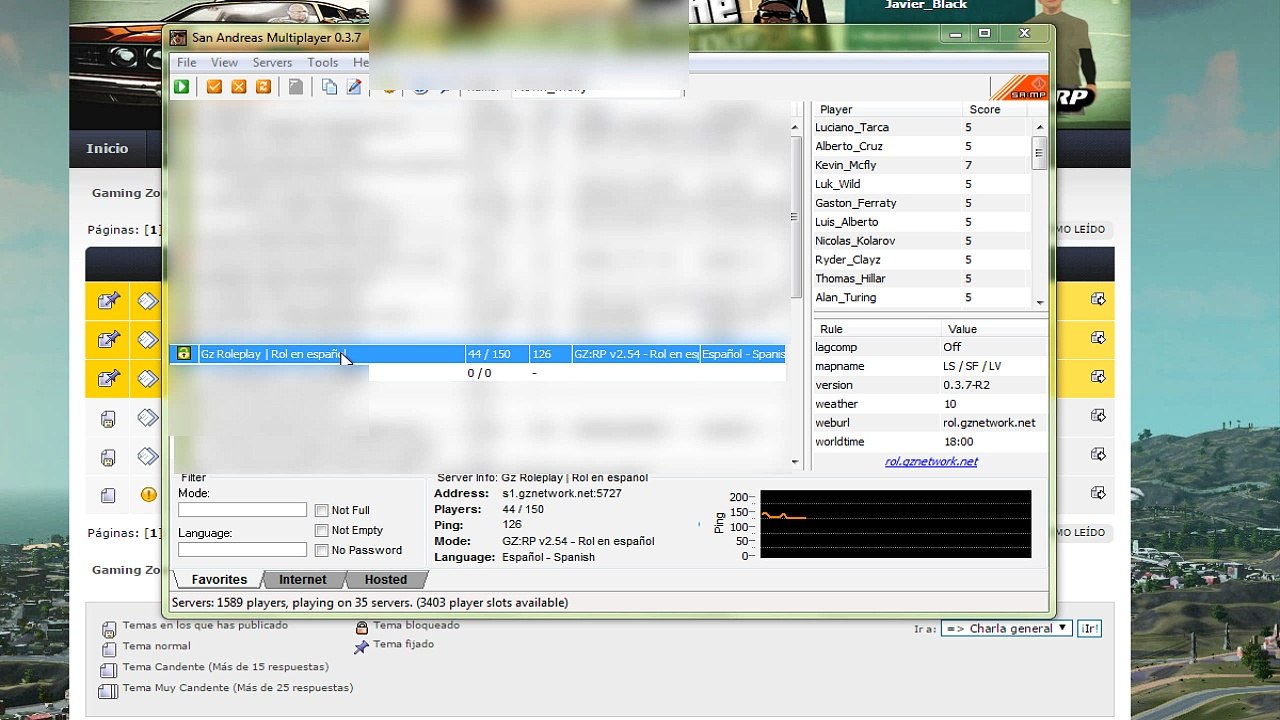1280x720 pixels.
Task: Click the weburl rule row
Action: [x=931, y=424]
